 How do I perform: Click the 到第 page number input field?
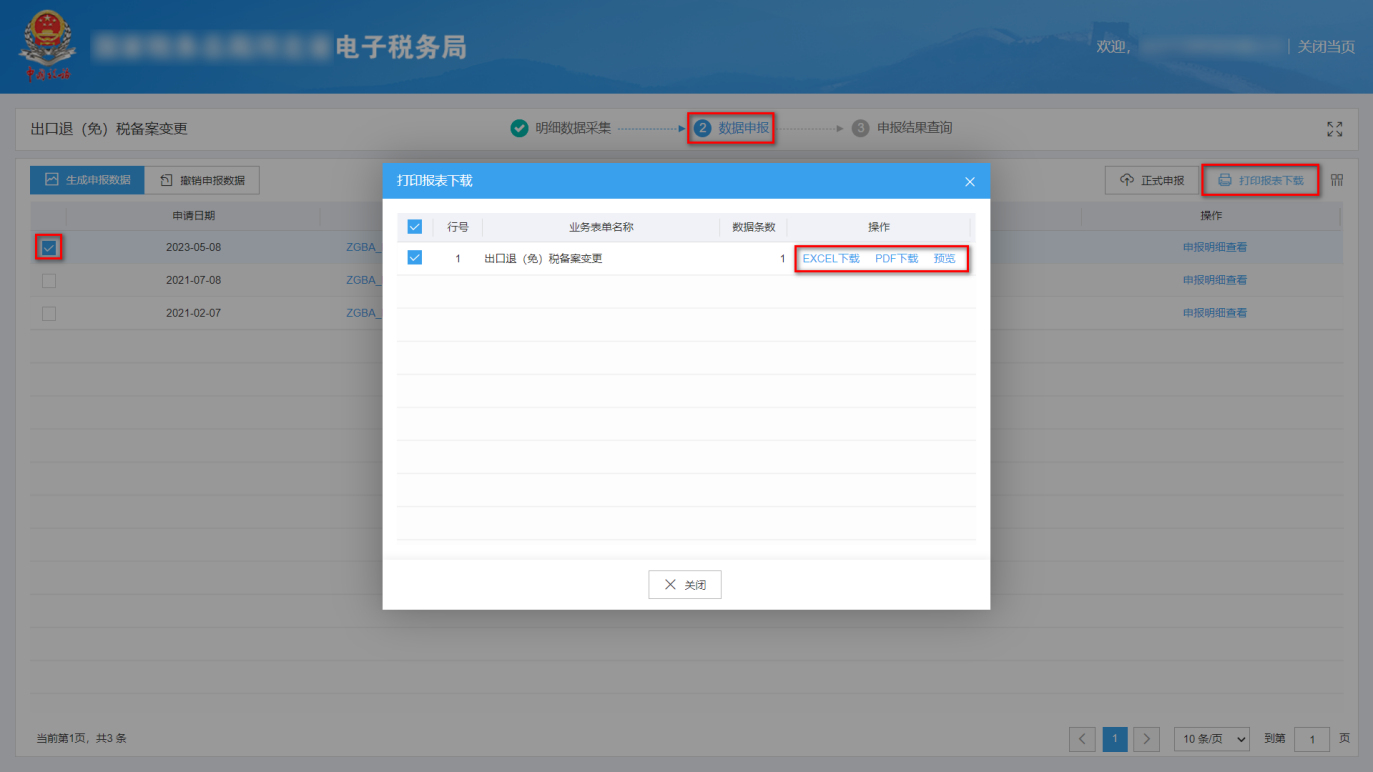click(x=1311, y=739)
